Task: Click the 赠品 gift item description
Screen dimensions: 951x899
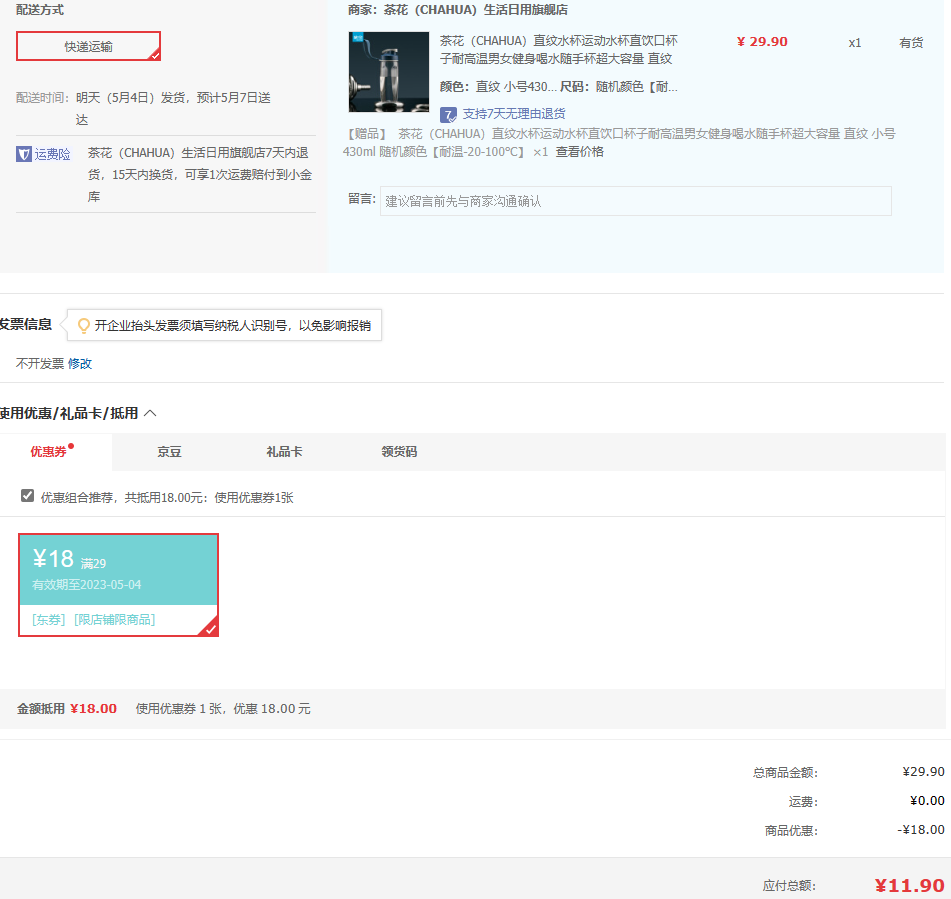Action: click(x=619, y=143)
